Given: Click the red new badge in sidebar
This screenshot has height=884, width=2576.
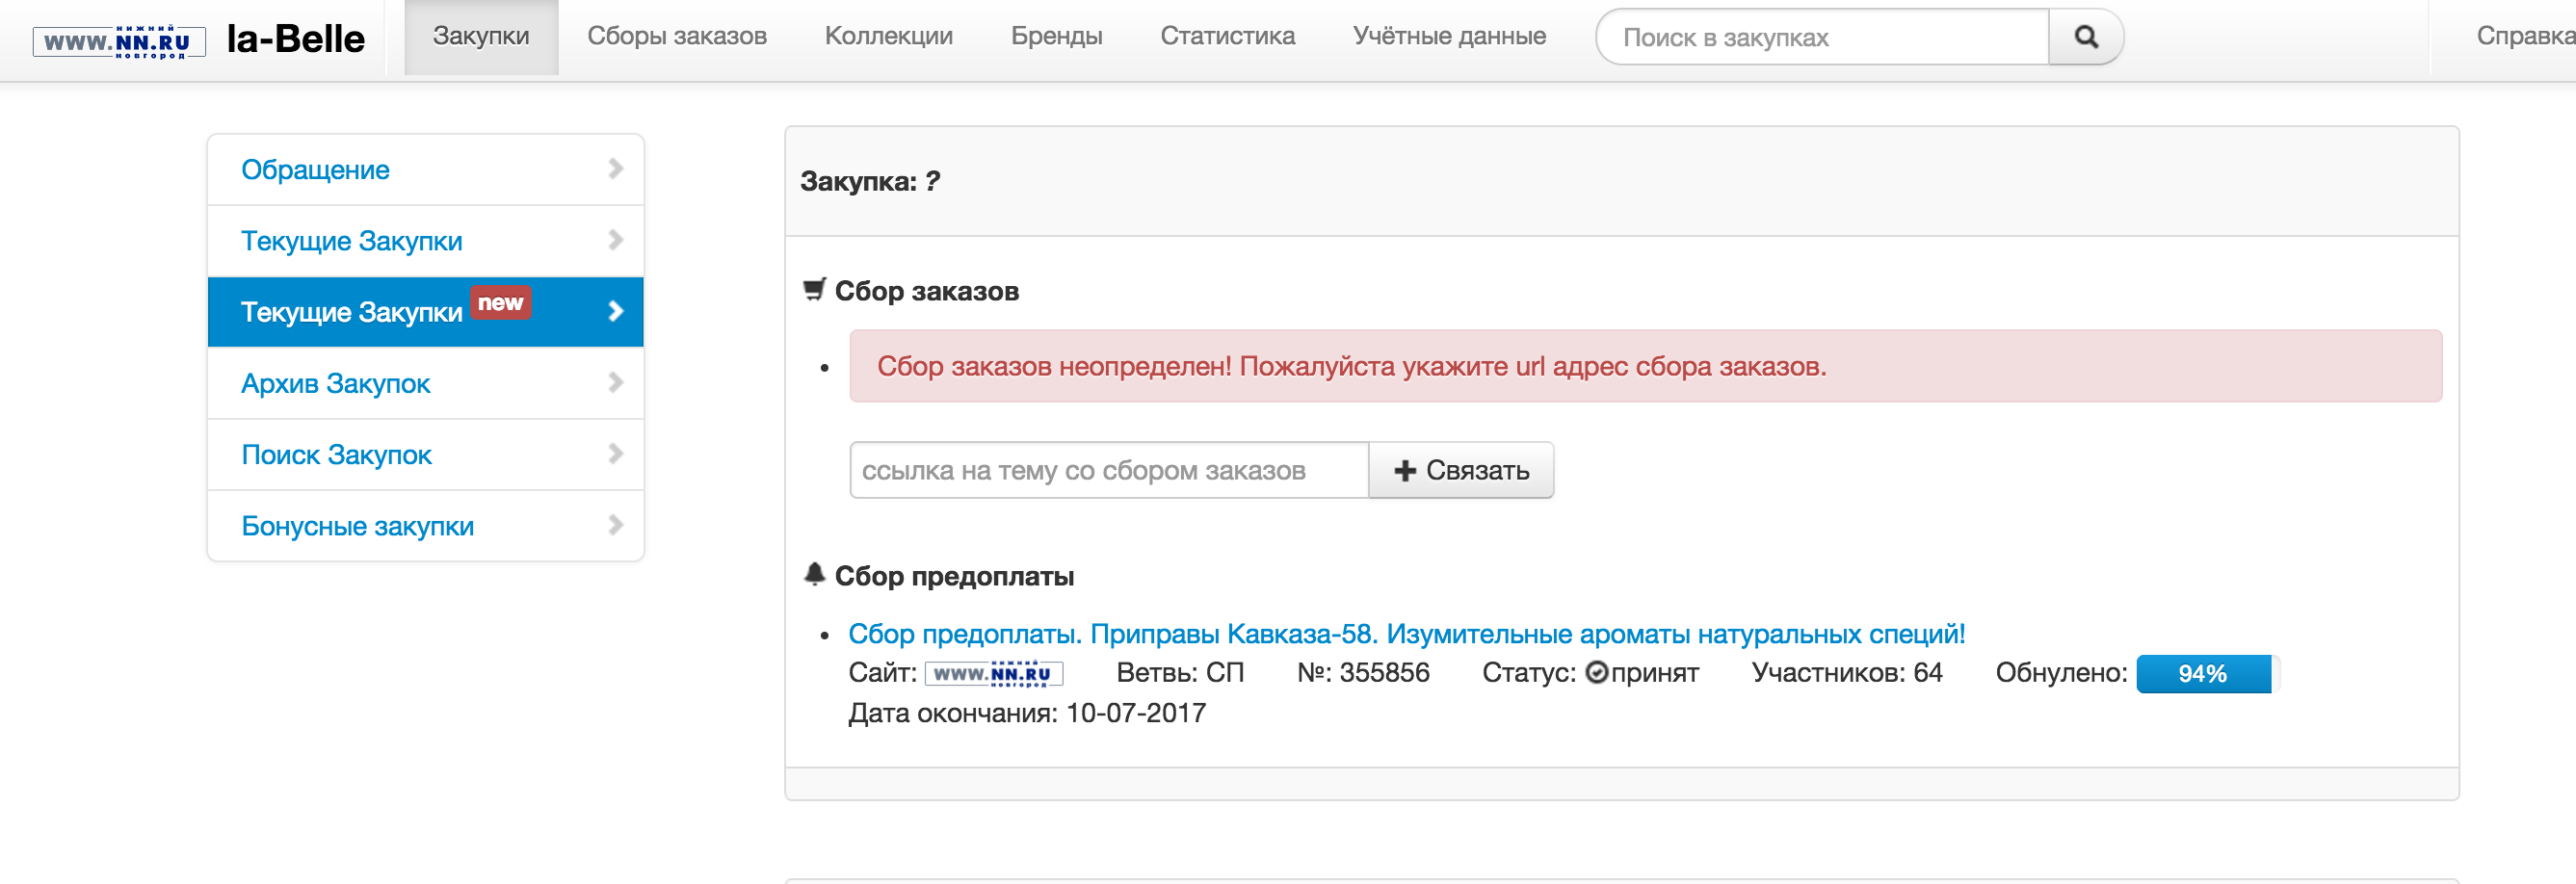Looking at the screenshot, I should 500,303.
